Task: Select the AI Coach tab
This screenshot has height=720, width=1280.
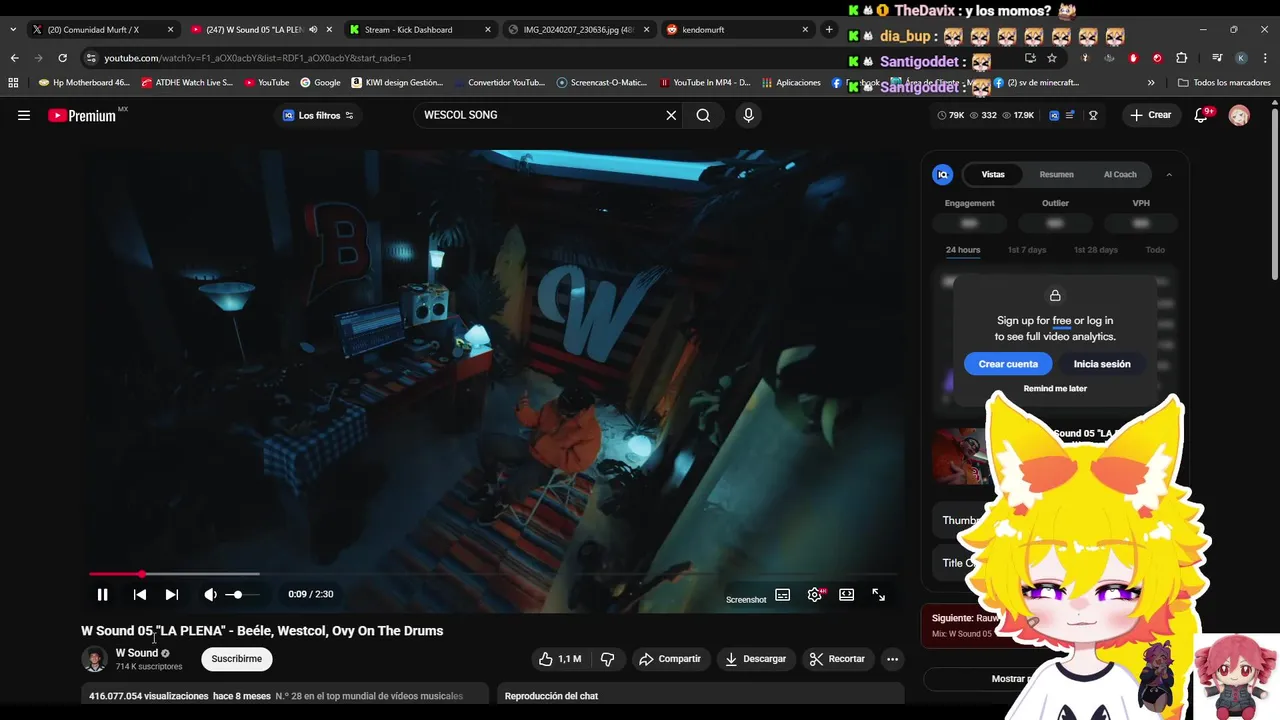Action: (1120, 174)
